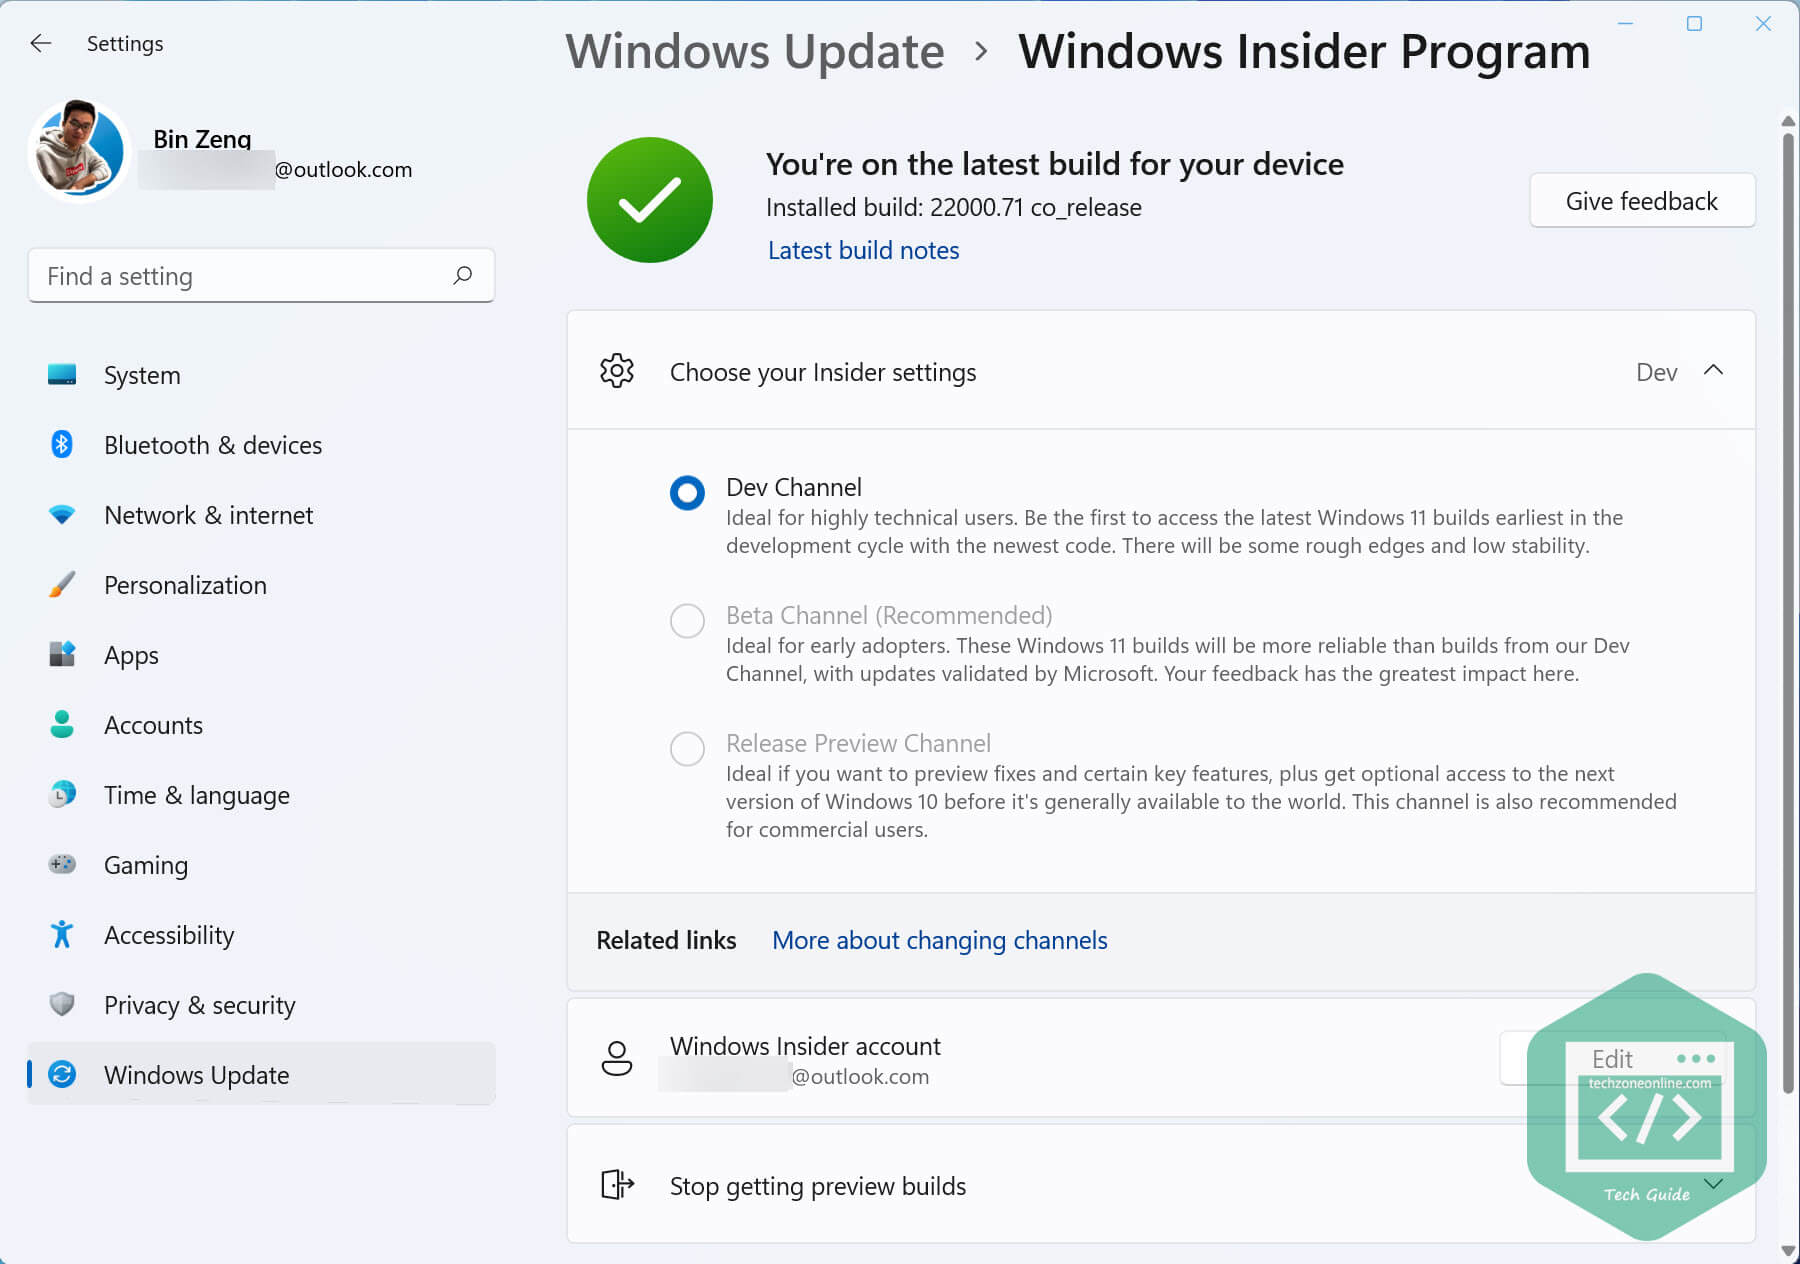Click the Give feedback button
The height and width of the screenshot is (1264, 1800).
[1642, 201]
